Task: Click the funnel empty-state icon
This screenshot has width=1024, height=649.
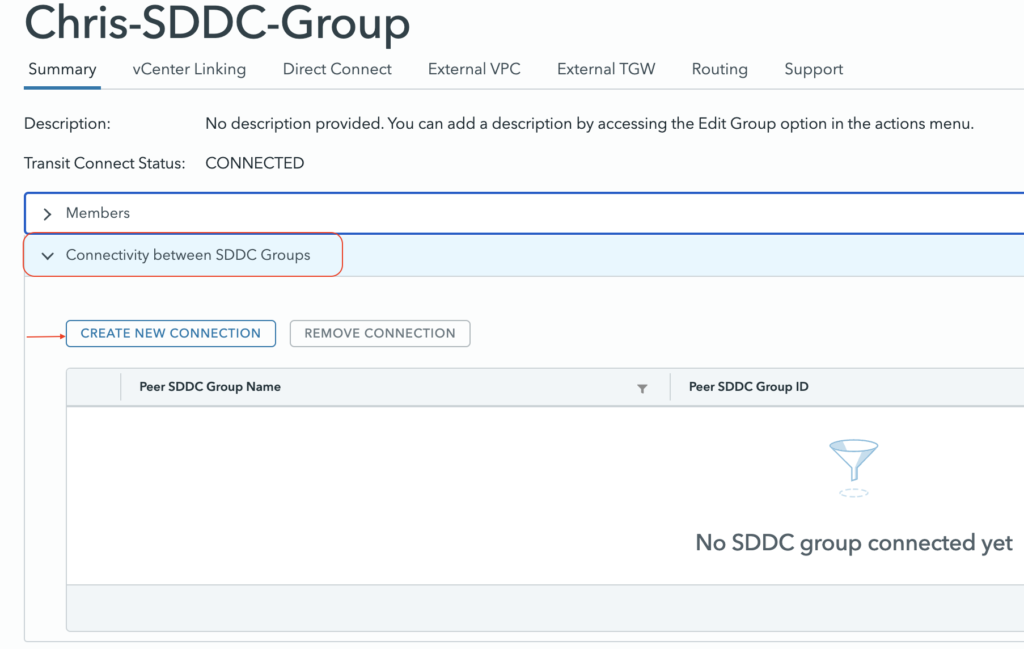Action: pos(853,463)
